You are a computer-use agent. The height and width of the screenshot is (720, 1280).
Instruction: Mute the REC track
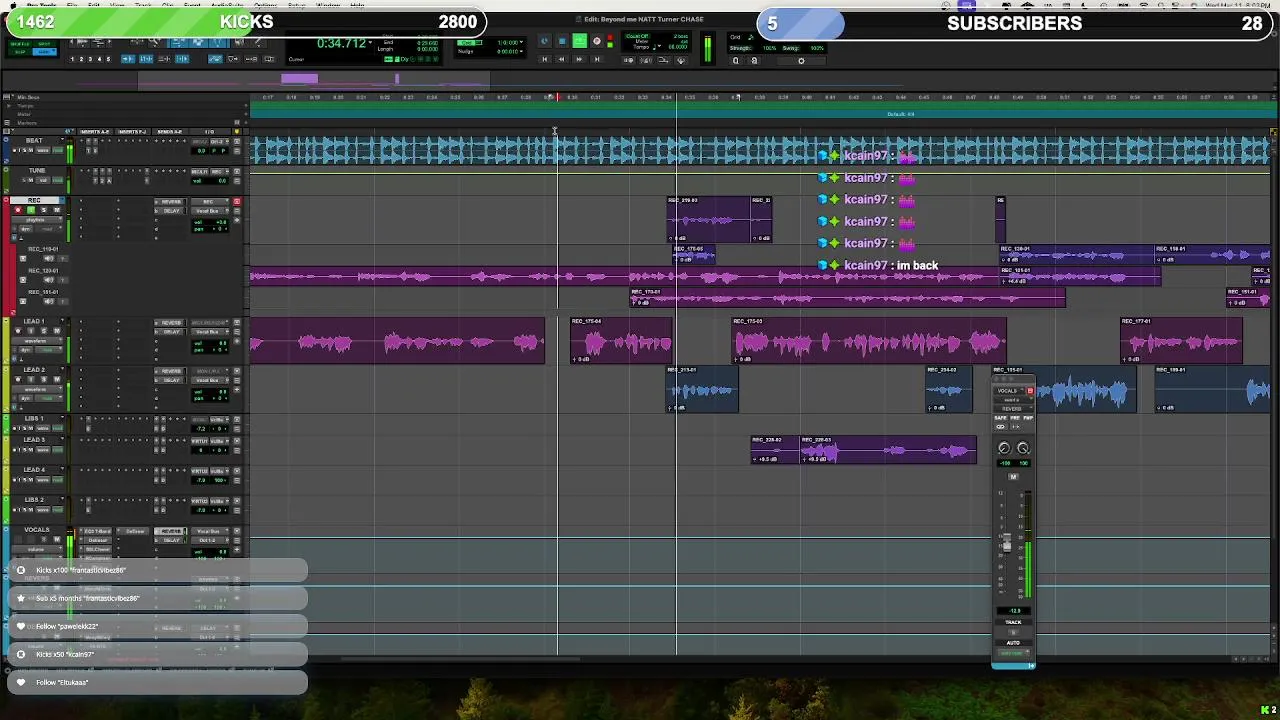[x=57, y=210]
